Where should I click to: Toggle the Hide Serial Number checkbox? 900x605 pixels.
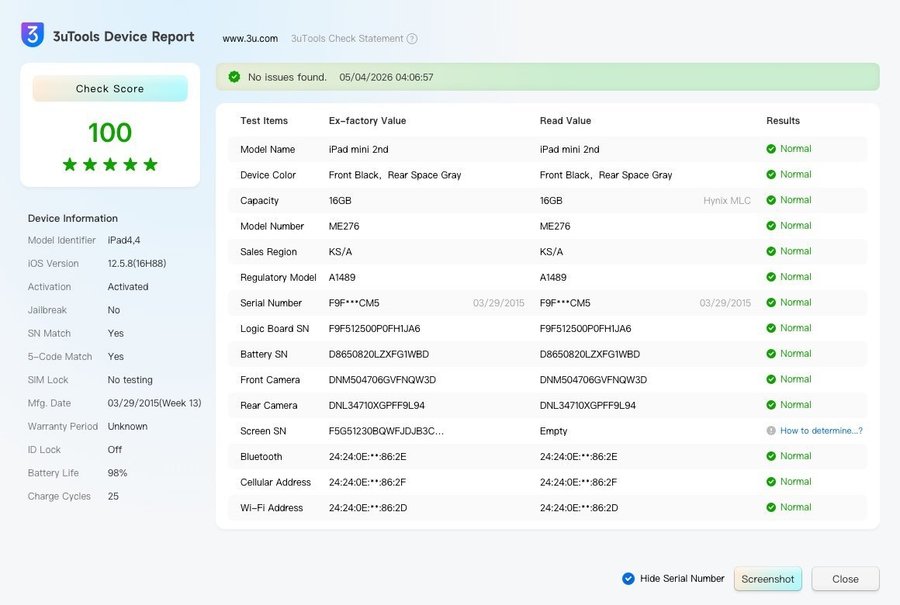628,579
